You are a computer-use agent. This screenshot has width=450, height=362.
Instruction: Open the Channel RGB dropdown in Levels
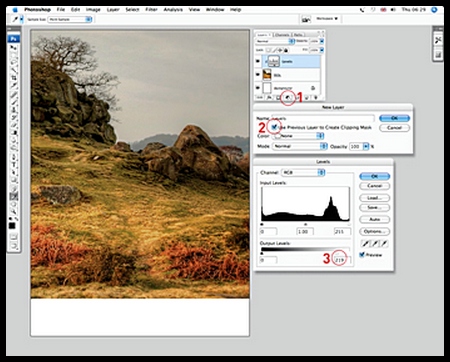coord(303,172)
